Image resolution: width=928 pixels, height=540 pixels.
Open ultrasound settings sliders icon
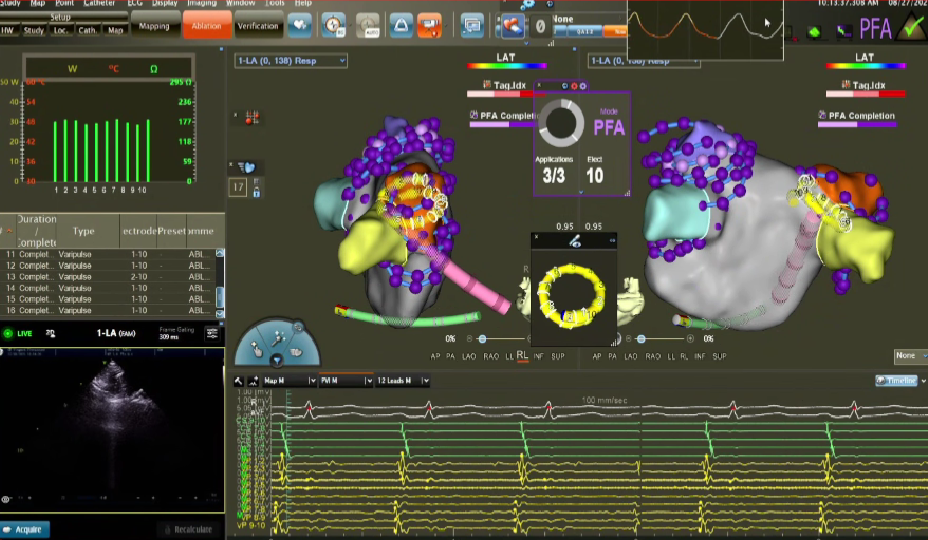(212, 333)
